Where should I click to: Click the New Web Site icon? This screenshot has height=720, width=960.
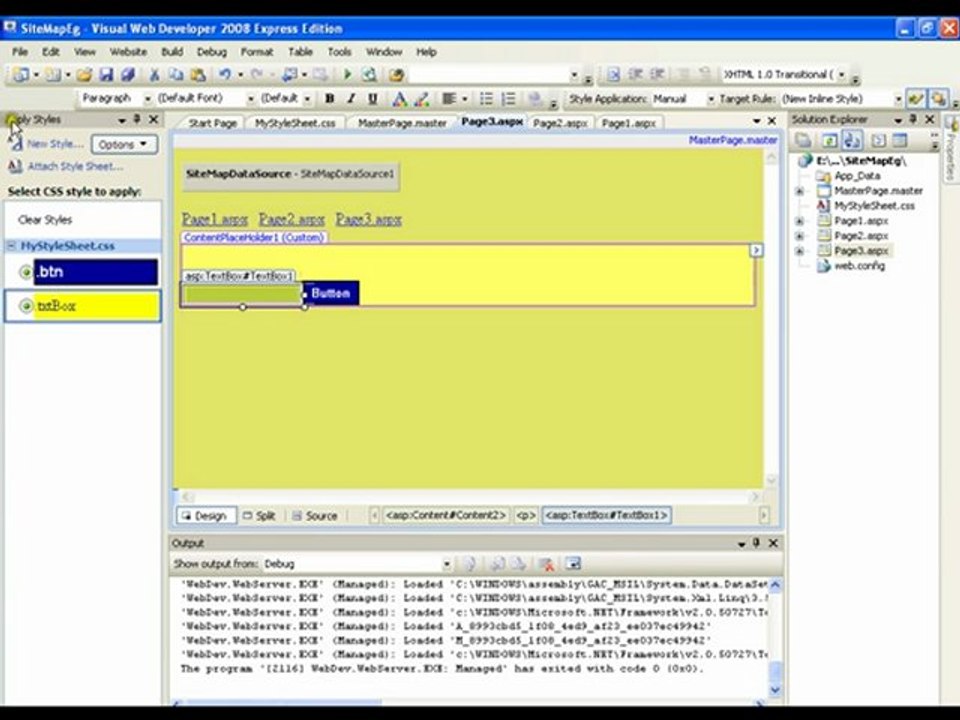click(x=21, y=75)
